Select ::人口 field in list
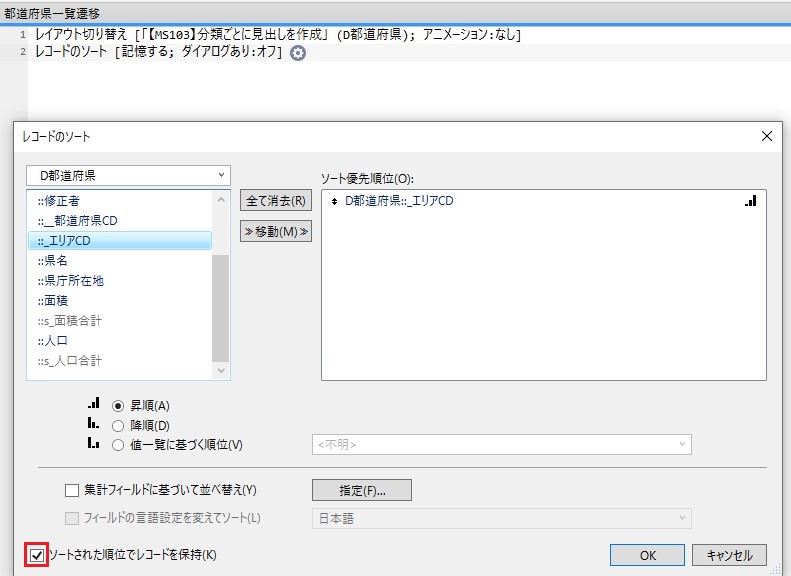Screen dimensions: 791x576 pos(120,340)
